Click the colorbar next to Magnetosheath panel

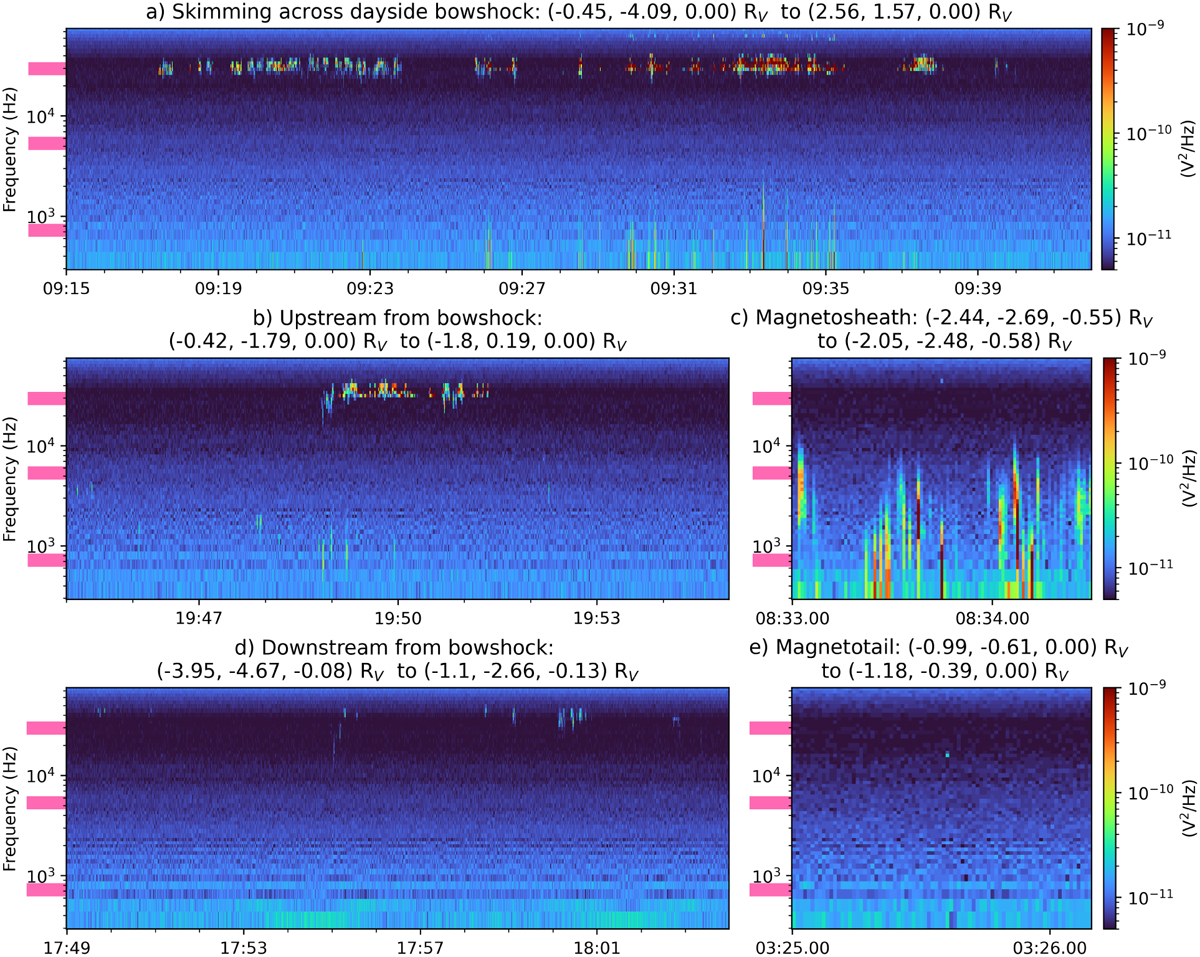1108,478
